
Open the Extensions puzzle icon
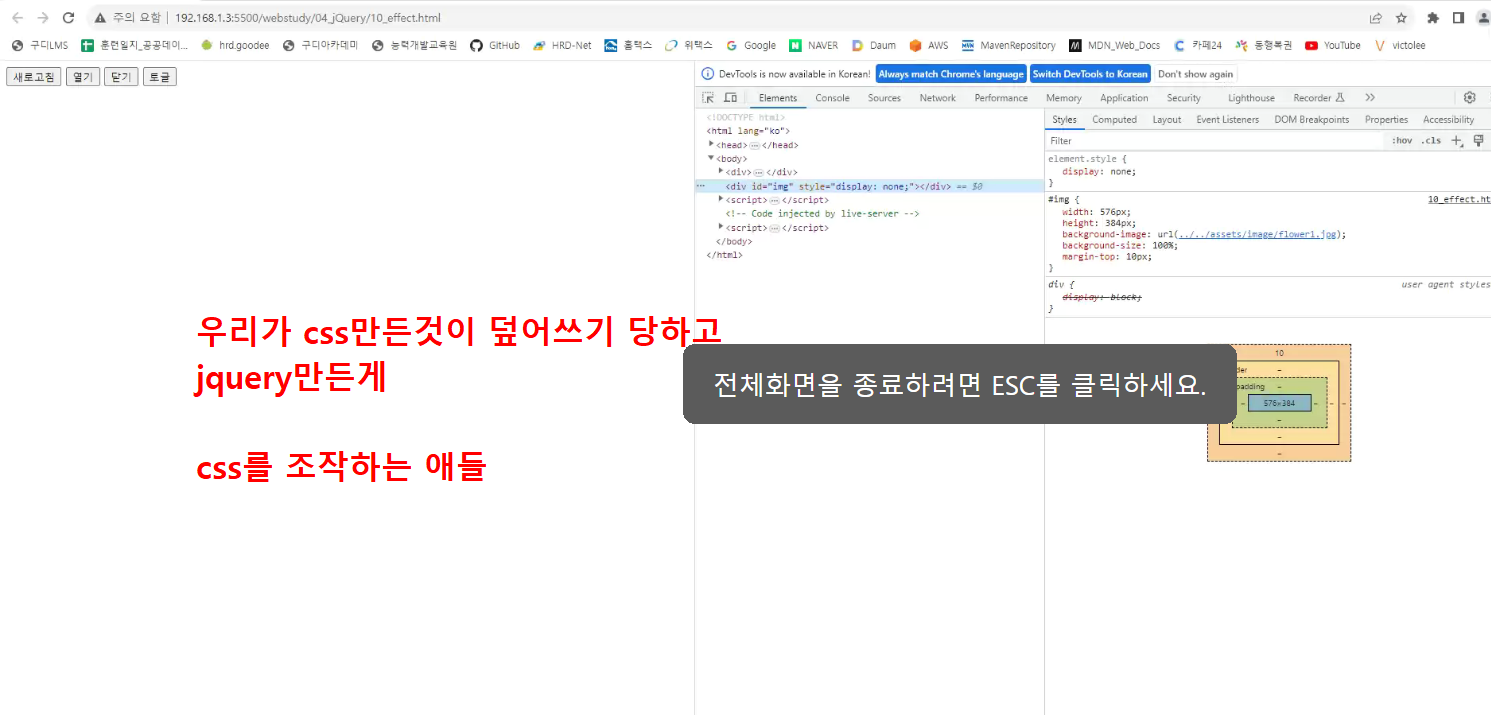click(1433, 18)
